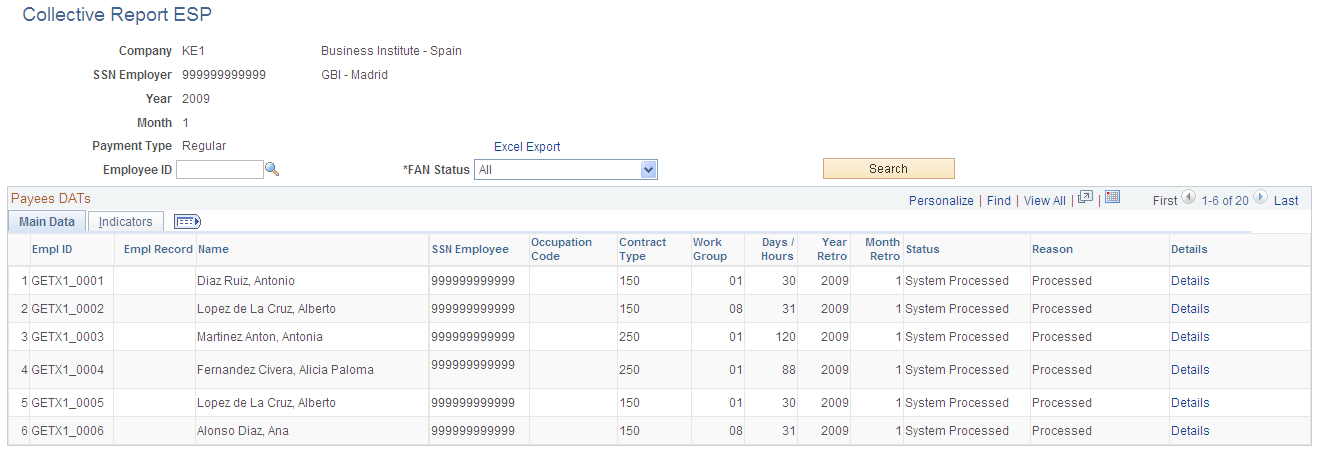
Task: Click name Martinez Anton, Antonia
Action: tap(260, 337)
